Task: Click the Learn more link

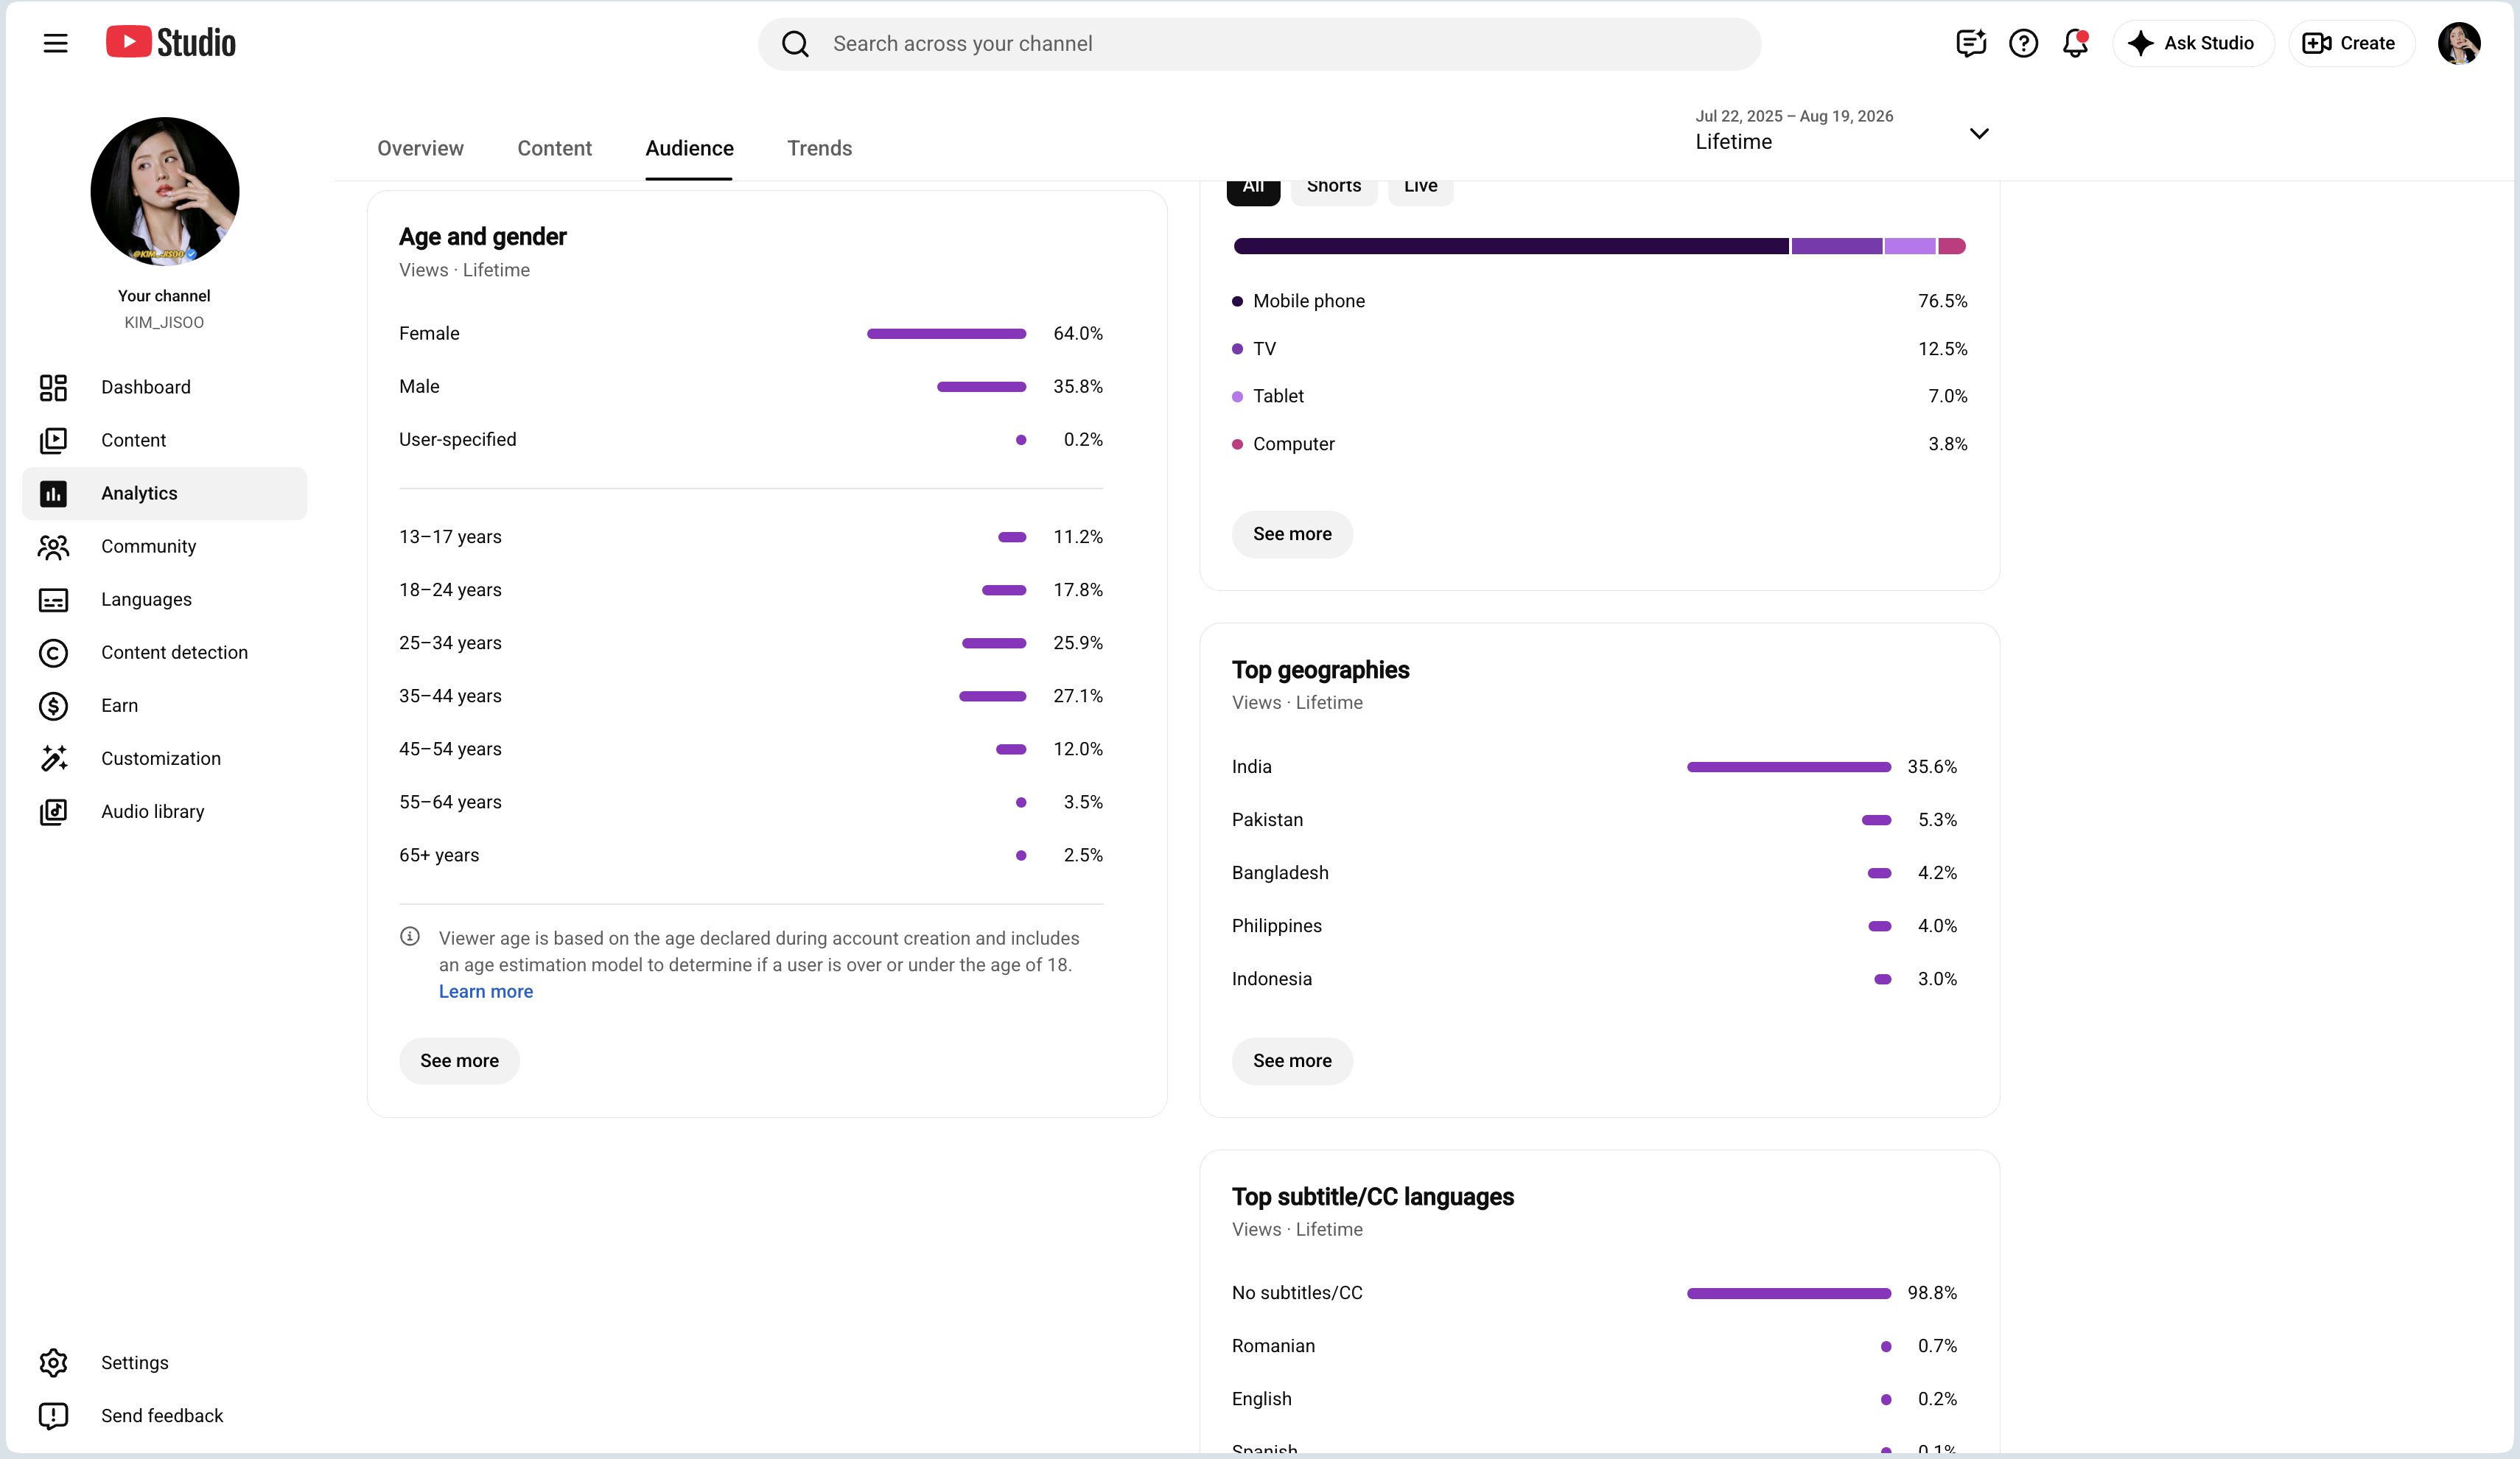Action: pos(485,991)
